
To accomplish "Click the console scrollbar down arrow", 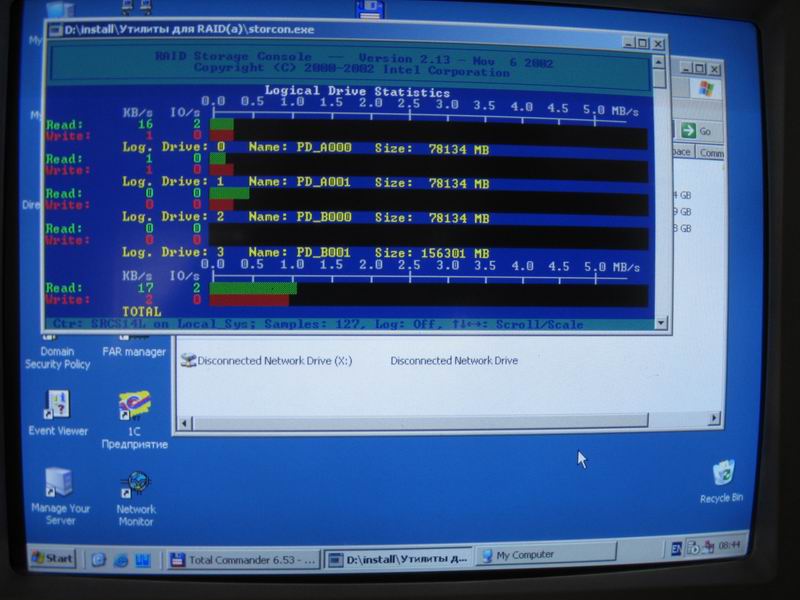I will 661,322.
